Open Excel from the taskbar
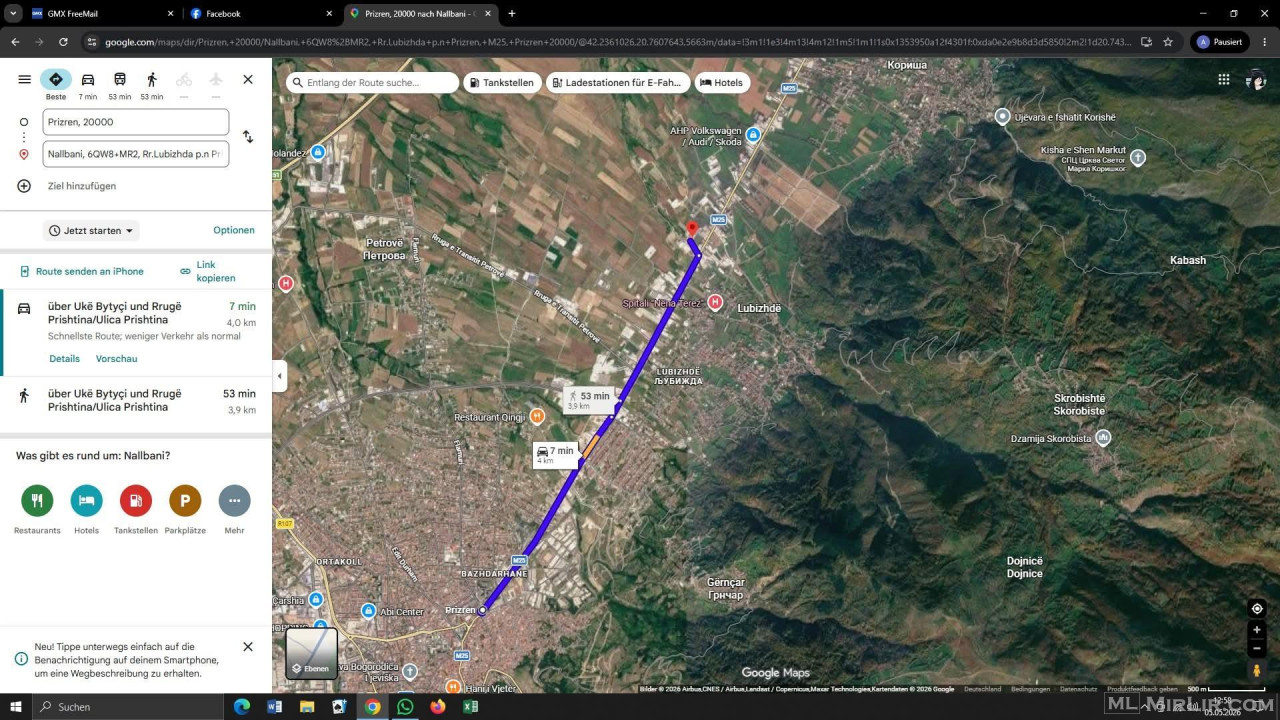Screen dimensions: 1280x720 (x=470, y=707)
